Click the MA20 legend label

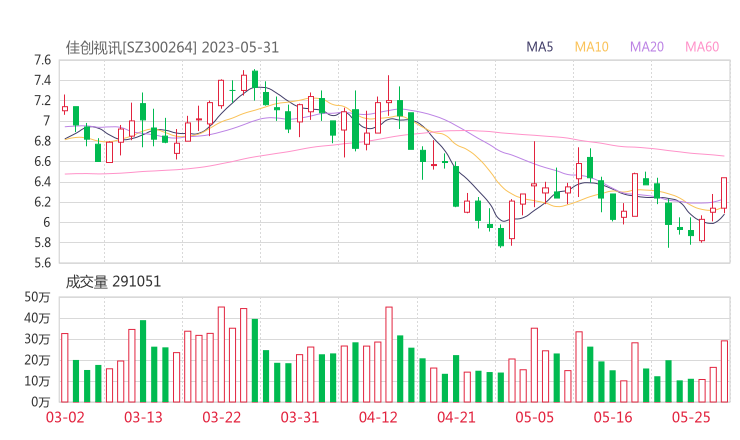[x=647, y=47]
